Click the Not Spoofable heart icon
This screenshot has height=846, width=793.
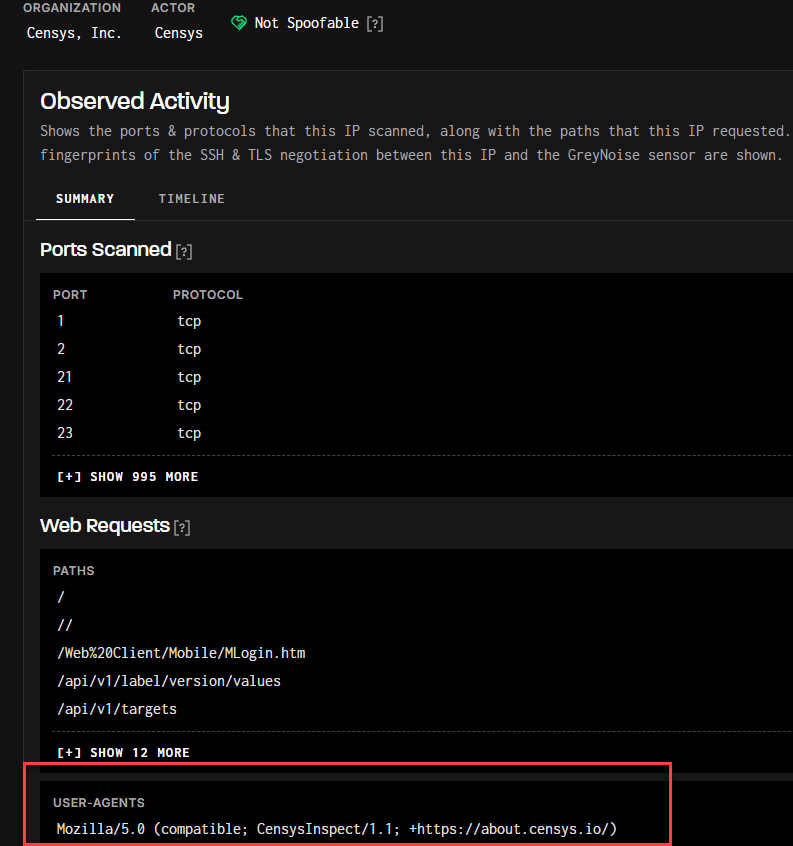point(238,23)
